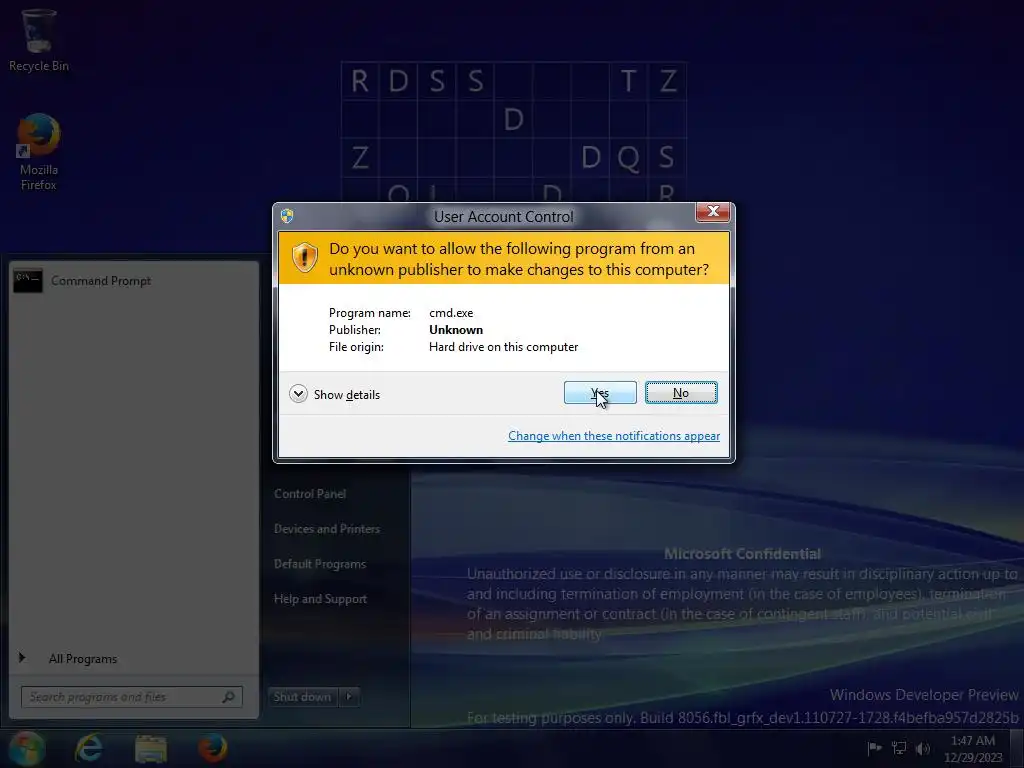Select Mozilla Firefox desktop shortcut

pos(39,152)
